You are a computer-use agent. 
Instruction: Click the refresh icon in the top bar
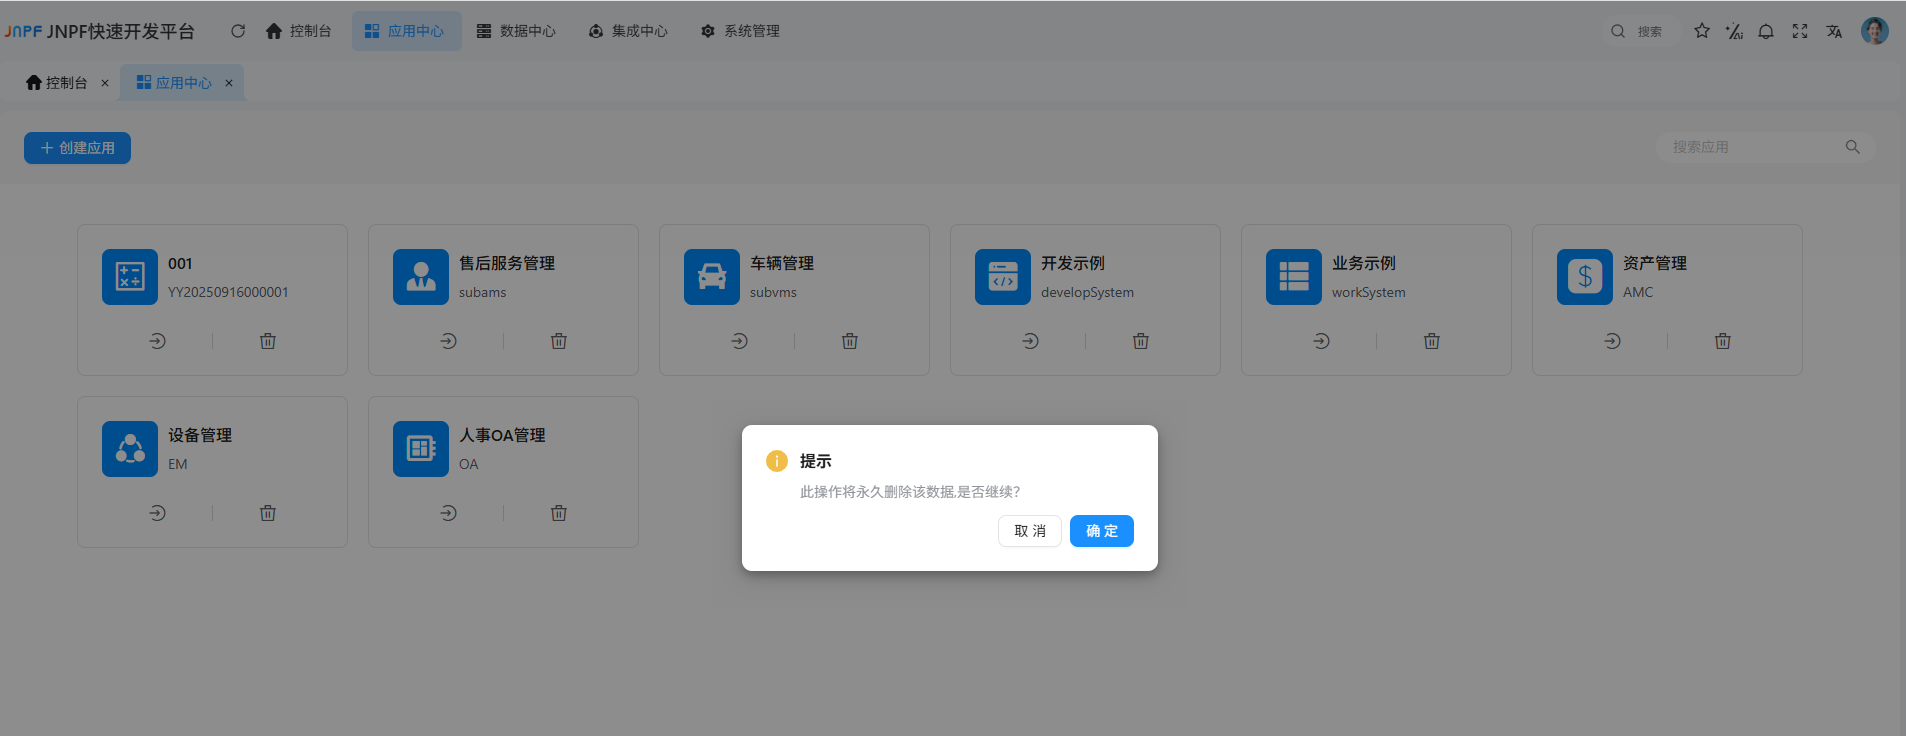238,31
